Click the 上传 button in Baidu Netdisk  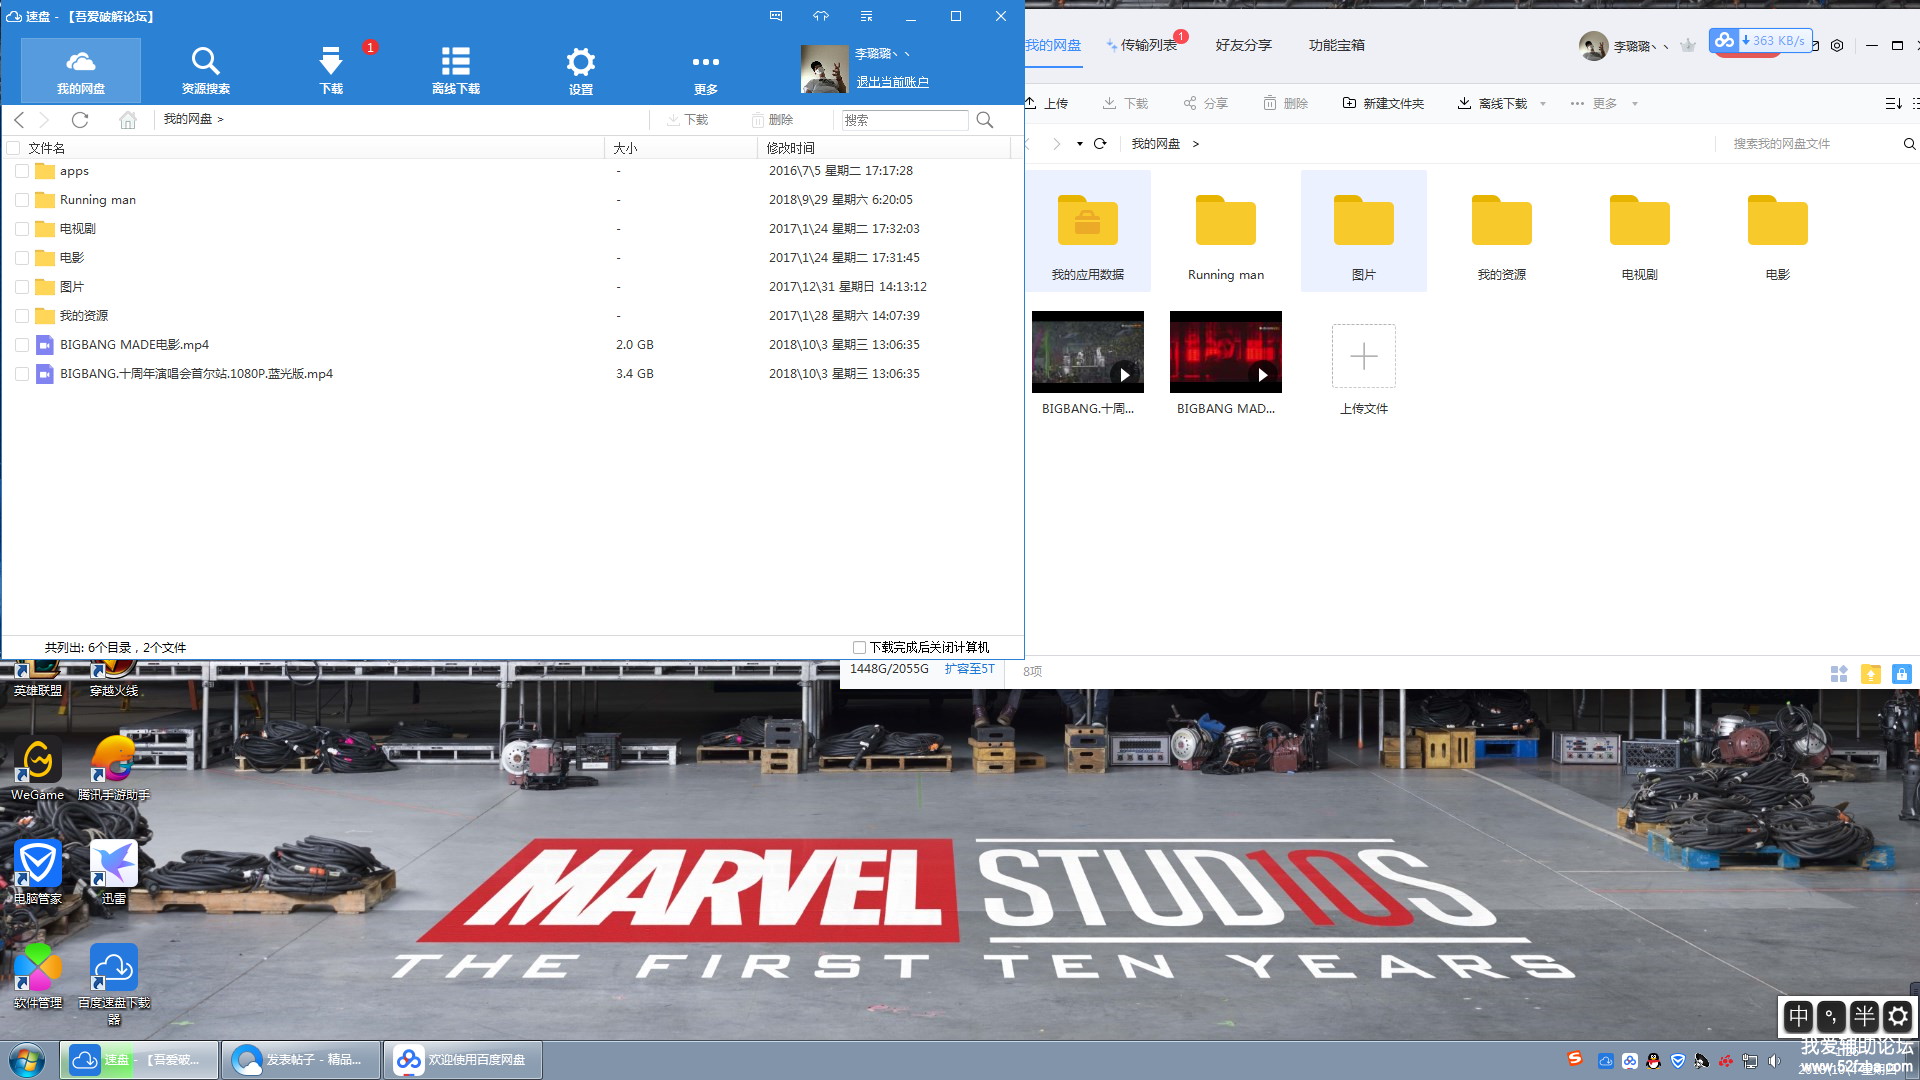point(1047,103)
